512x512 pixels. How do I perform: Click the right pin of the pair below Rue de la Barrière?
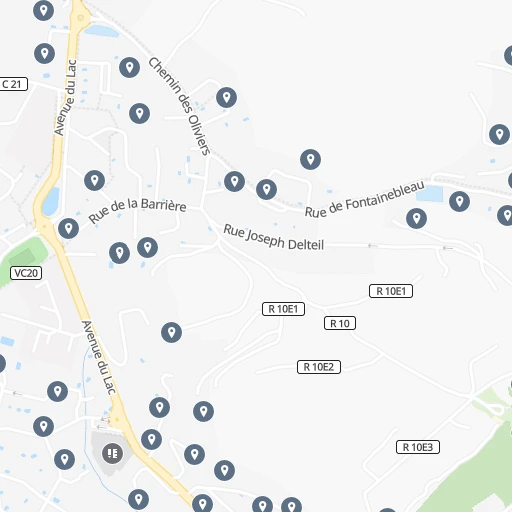click(147, 247)
